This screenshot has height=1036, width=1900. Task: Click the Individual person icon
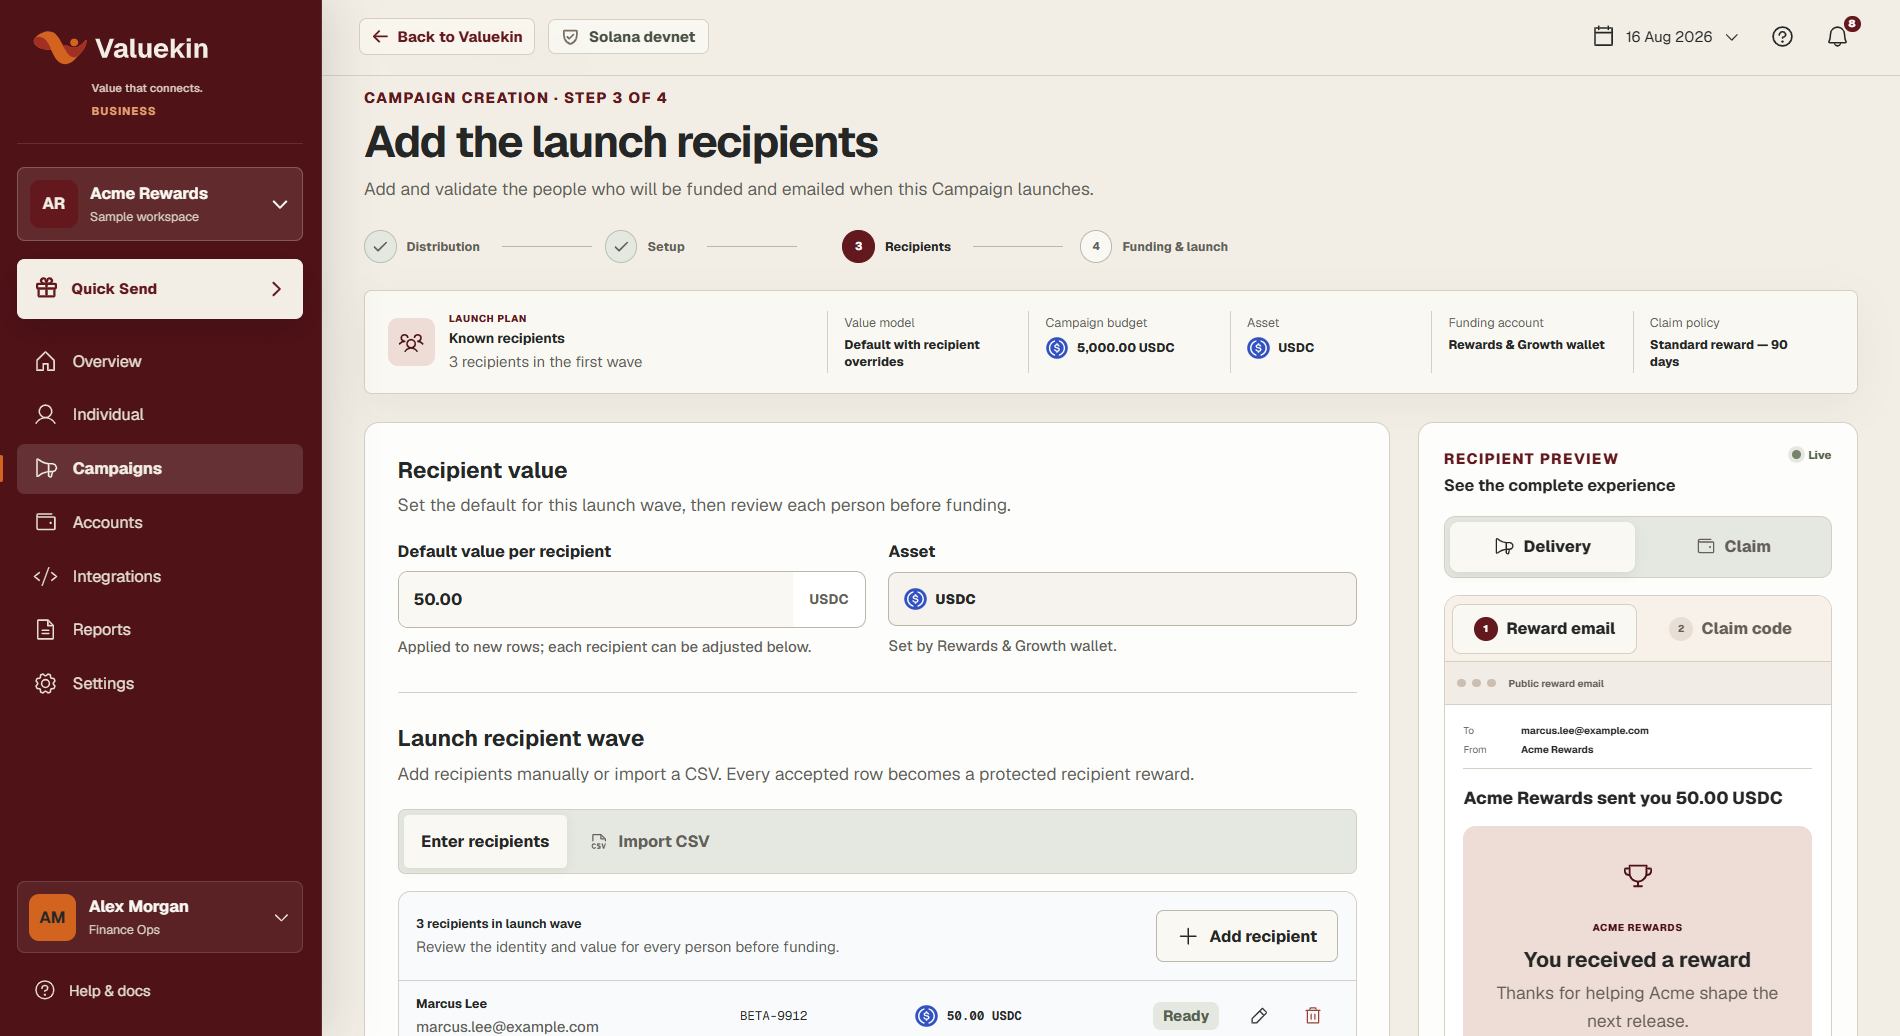click(x=46, y=414)
